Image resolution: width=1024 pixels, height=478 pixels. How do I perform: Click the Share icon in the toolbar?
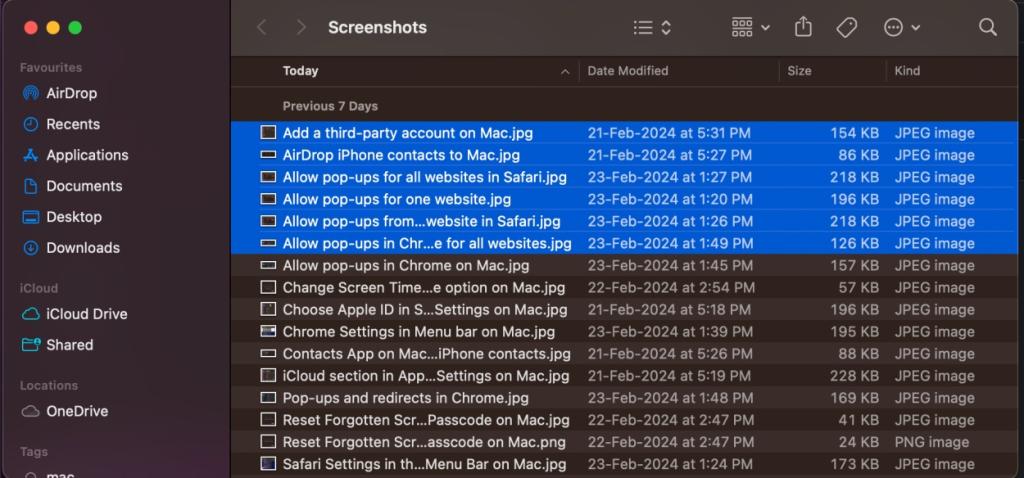[803, 27]
